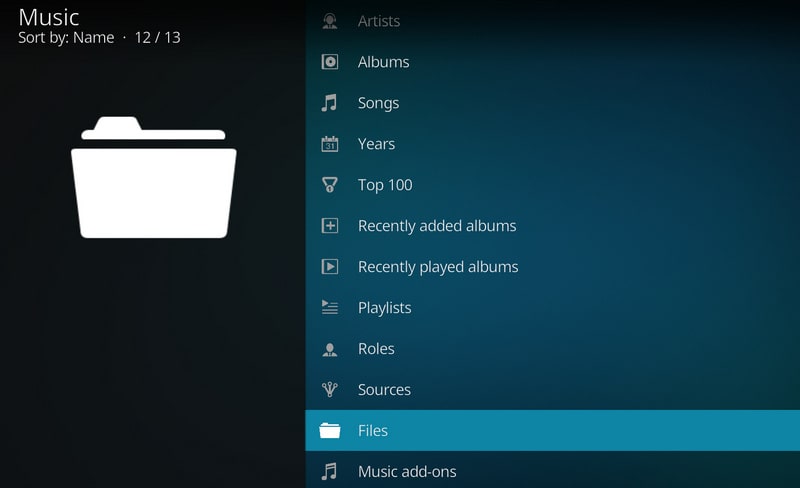800x488 pixels.
Task: Click the Top 100 medal icon
Action: (x=330, y=185)
